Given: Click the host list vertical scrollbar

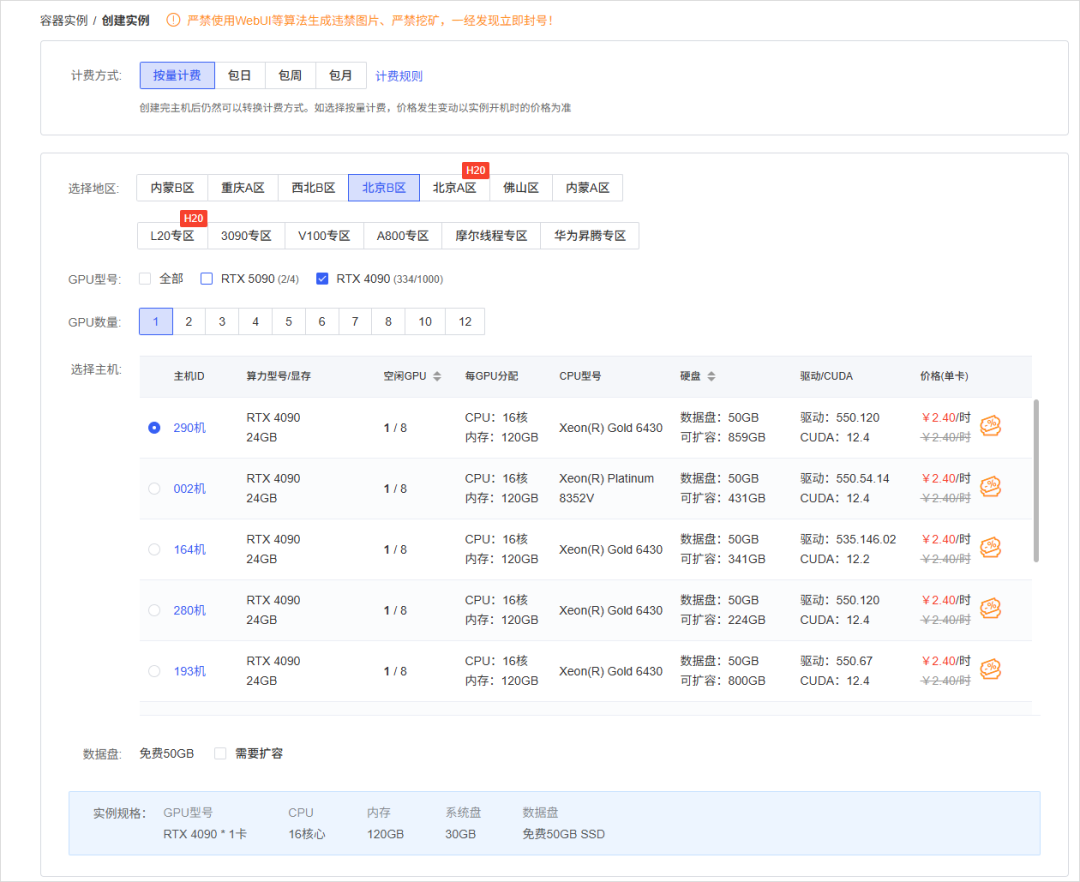Looking at the screenshot, I should tap(1036, 481).
